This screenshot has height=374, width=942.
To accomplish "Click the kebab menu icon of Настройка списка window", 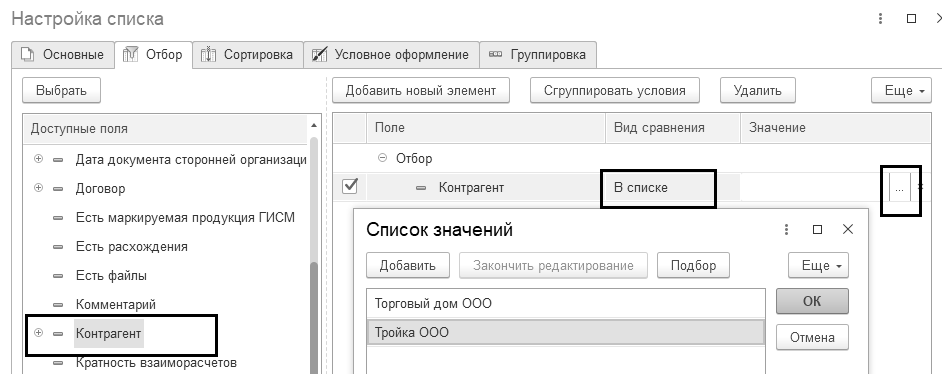I will (x=880, y=19).
